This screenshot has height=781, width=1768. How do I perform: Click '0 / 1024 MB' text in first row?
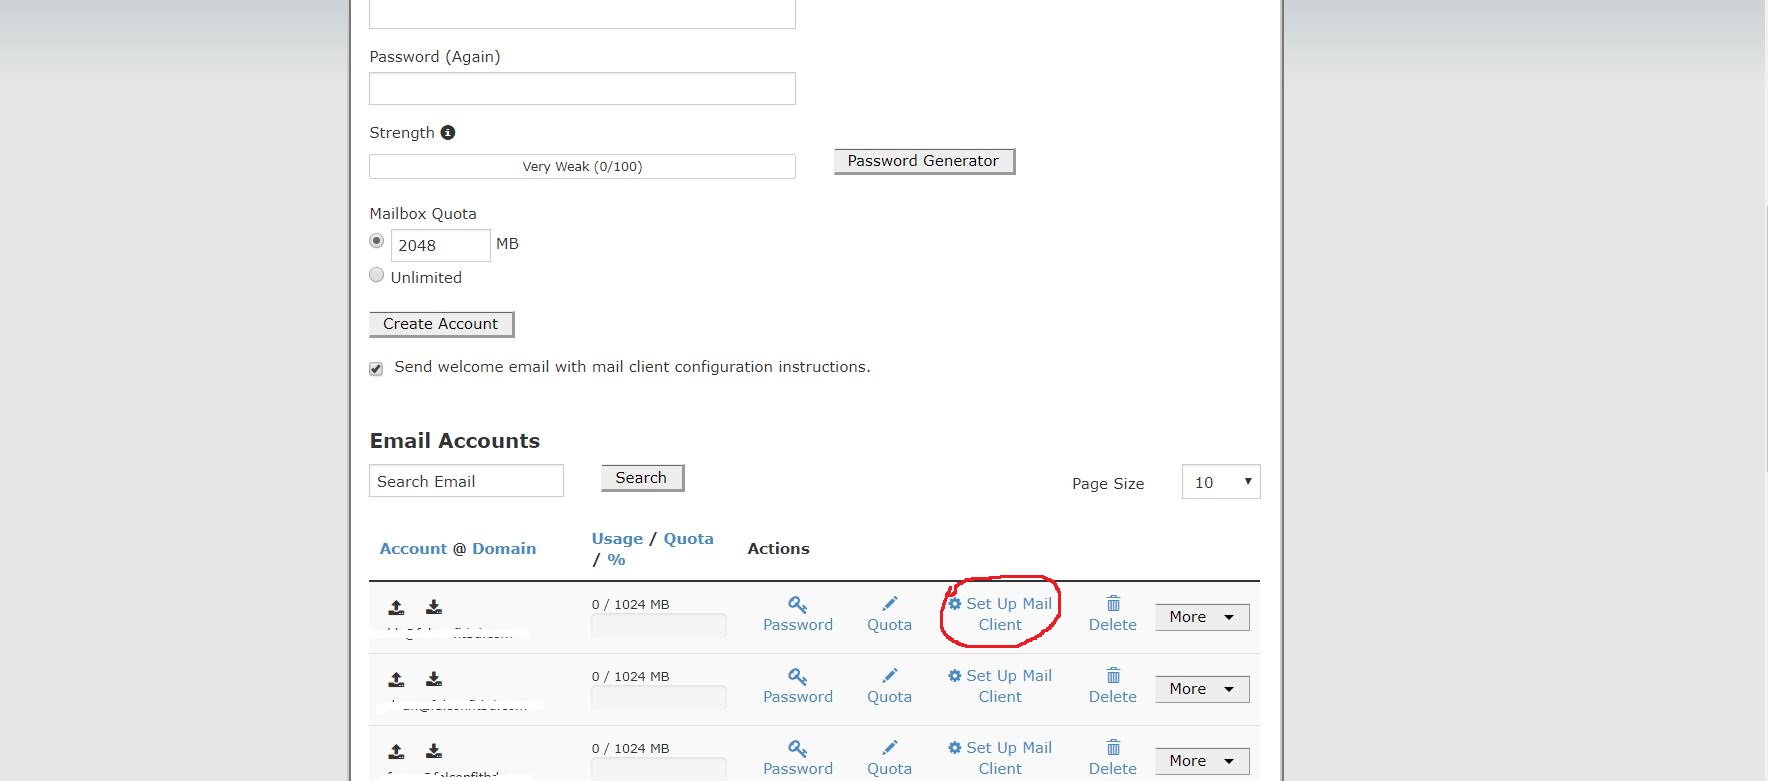[630, 605]
